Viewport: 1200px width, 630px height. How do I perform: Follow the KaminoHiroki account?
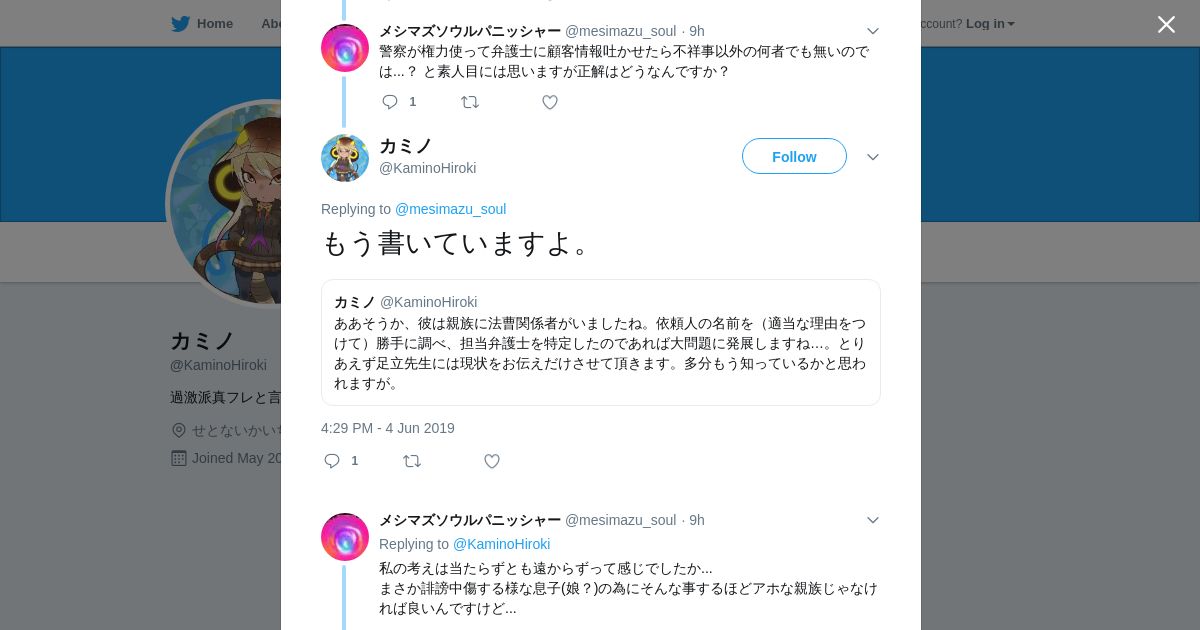794,157
